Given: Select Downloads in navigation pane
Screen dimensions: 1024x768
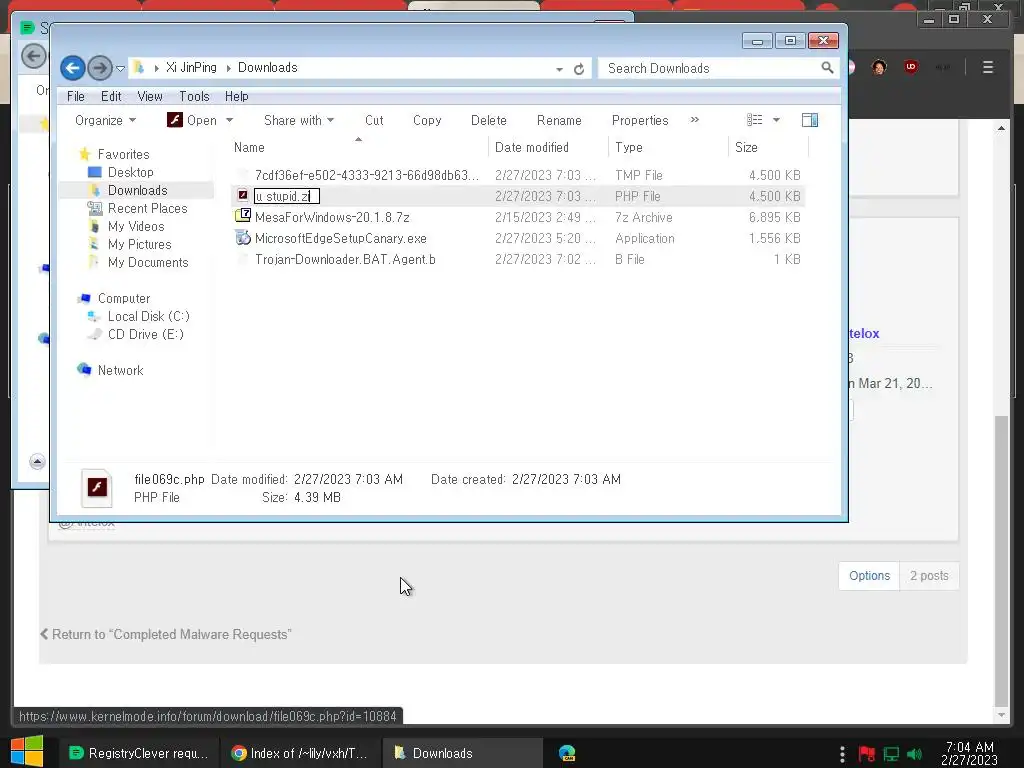Looking at the screenshot, I should coord(138,190).
